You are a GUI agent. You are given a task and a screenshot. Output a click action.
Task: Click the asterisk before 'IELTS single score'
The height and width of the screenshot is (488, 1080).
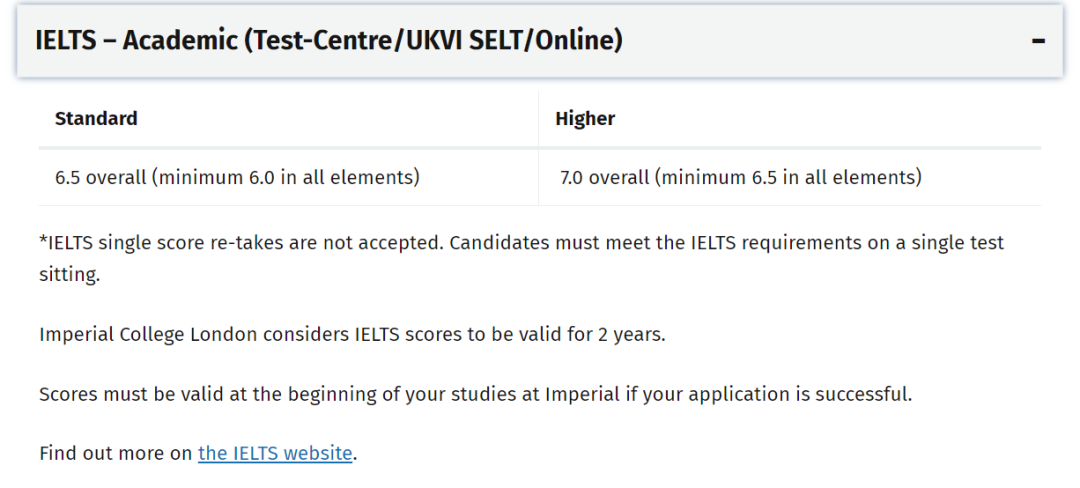pyautogui.click(x=43, y=242)
